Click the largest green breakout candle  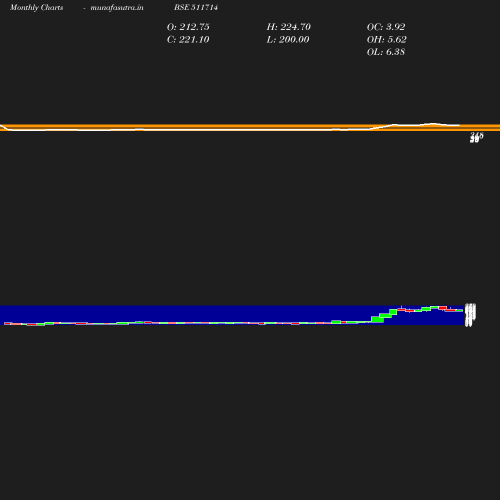point(377,319)
